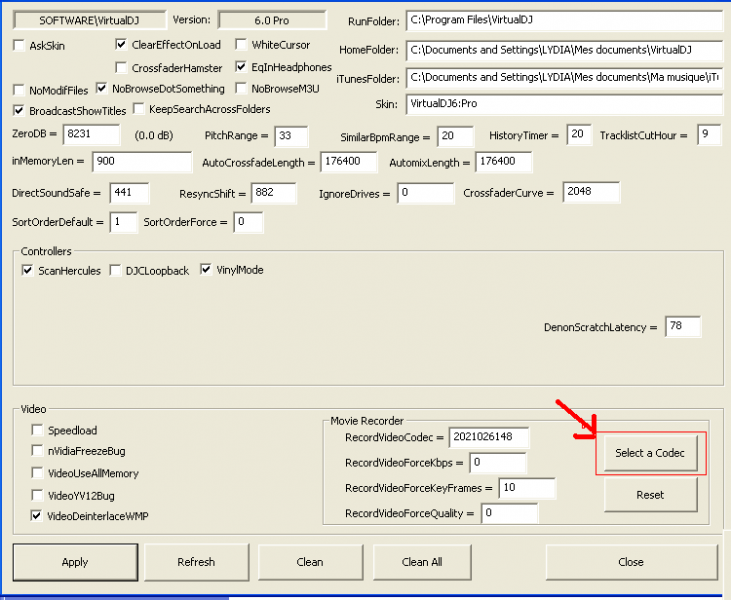Close the settings dialog with Close button
The width and height of the screenshot is (731, 600).
point(631,562)
